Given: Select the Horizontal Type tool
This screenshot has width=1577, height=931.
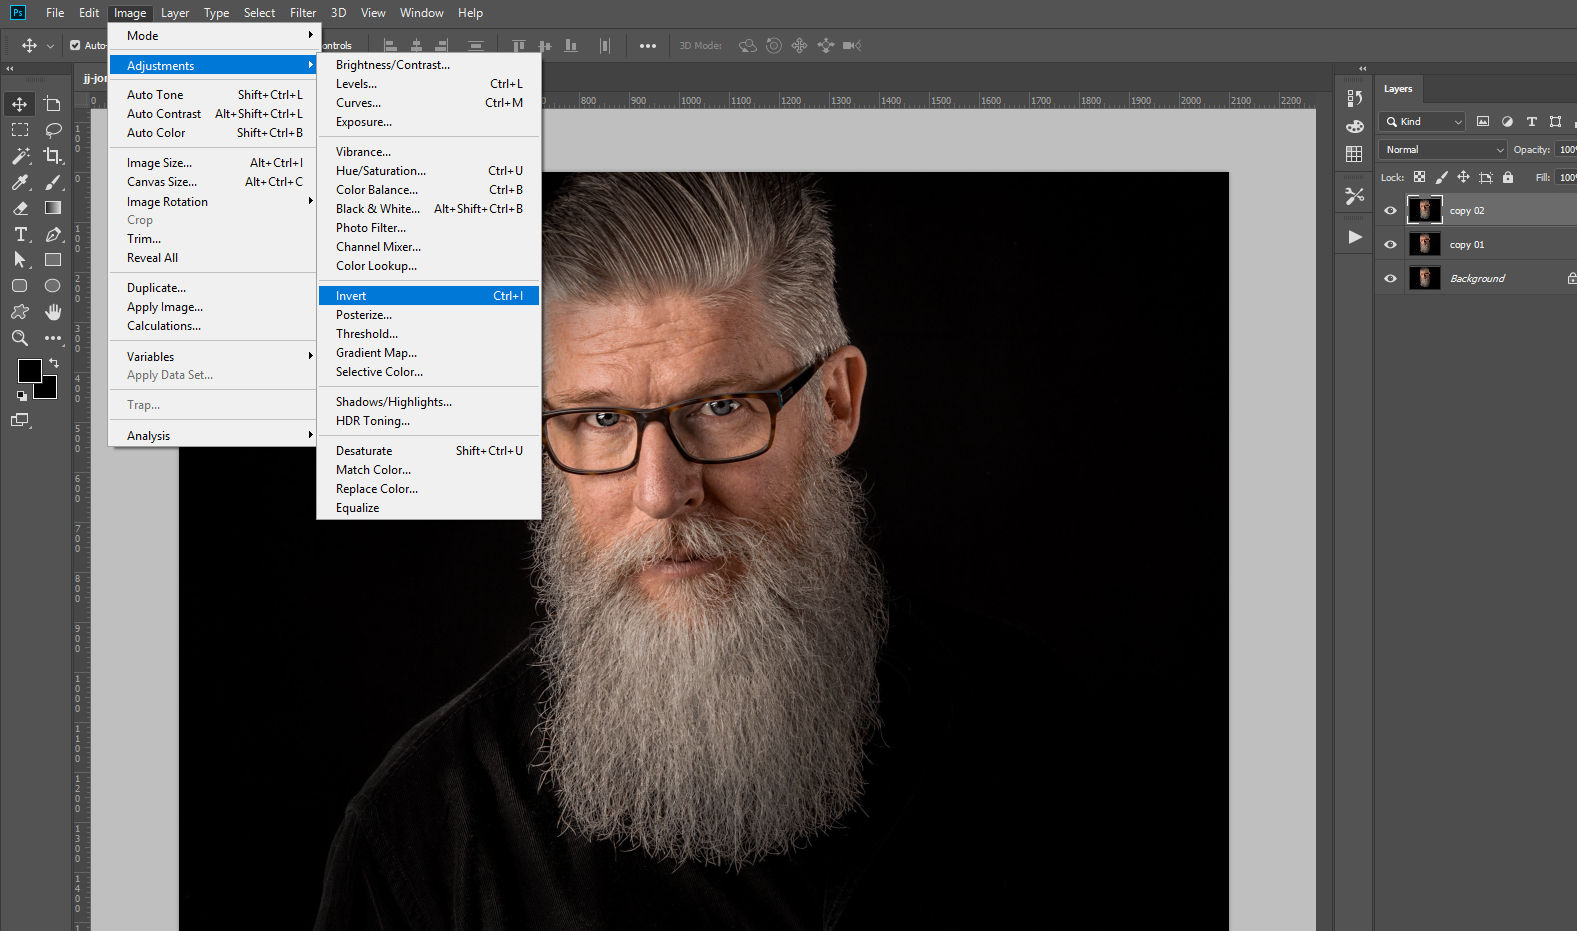Looking at the screenshot, I should [20, 234].
